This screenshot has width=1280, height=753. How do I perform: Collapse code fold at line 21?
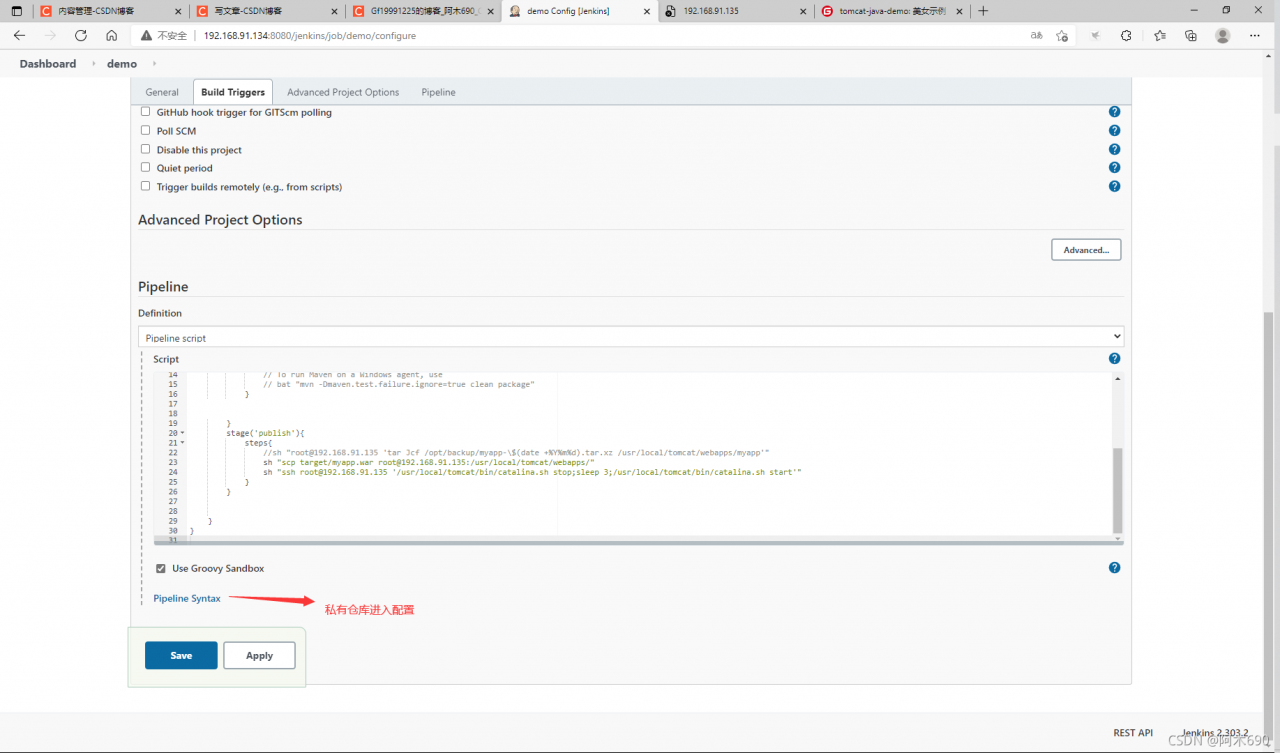(182, 442)
